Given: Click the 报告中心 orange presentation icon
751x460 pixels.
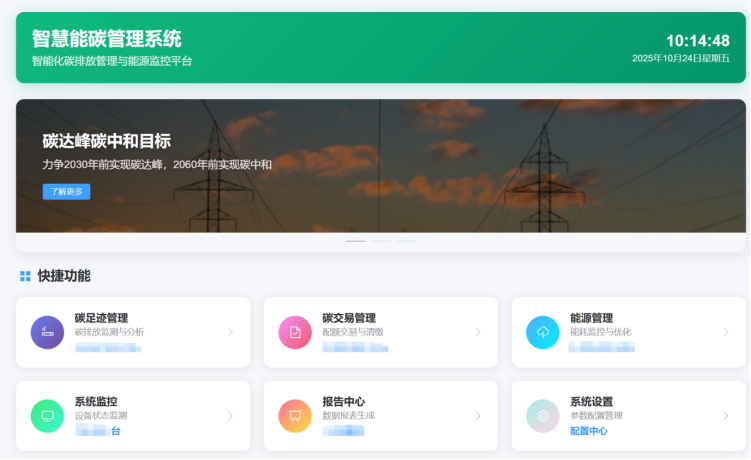Looking at the screenshot, I should [x=295, y=416].
